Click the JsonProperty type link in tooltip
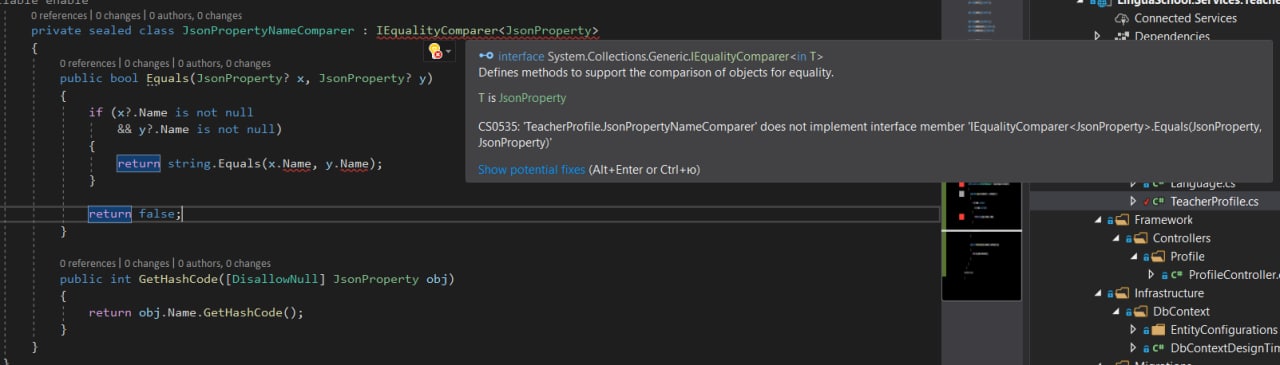Screen dimensions: 1280x365 tap(532, 98)
